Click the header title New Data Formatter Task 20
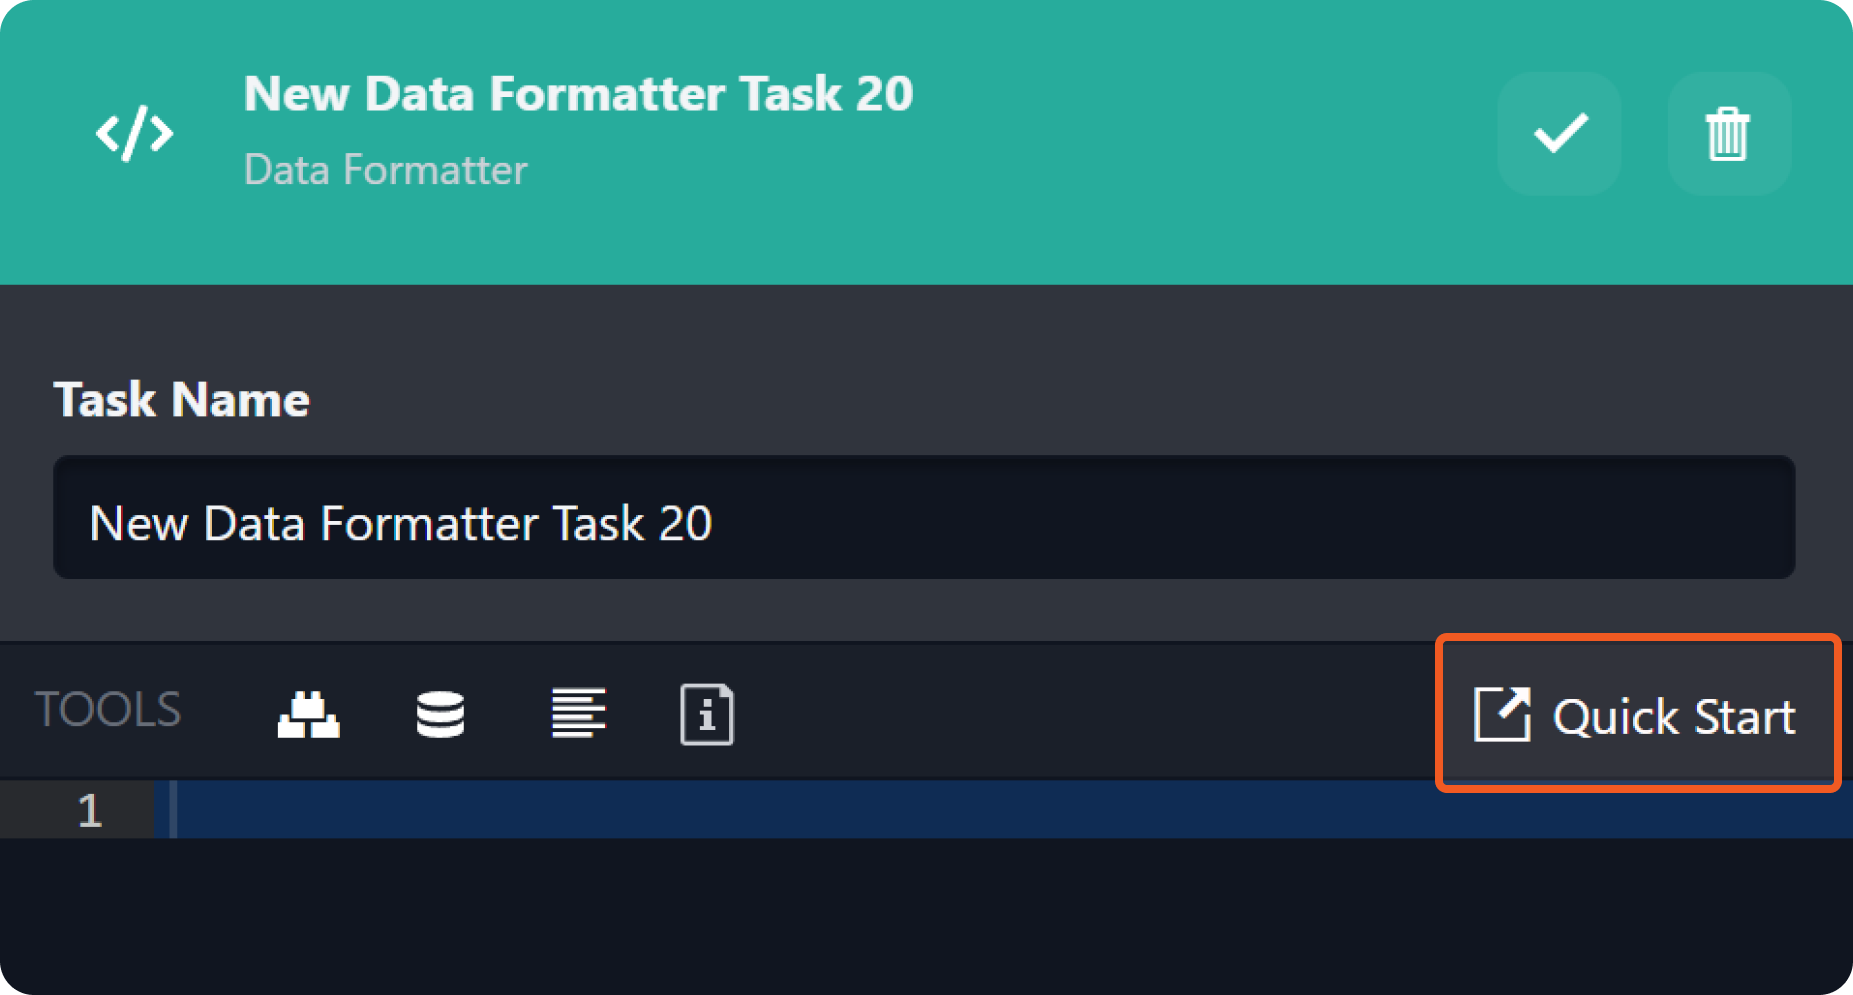 [578, 94]
